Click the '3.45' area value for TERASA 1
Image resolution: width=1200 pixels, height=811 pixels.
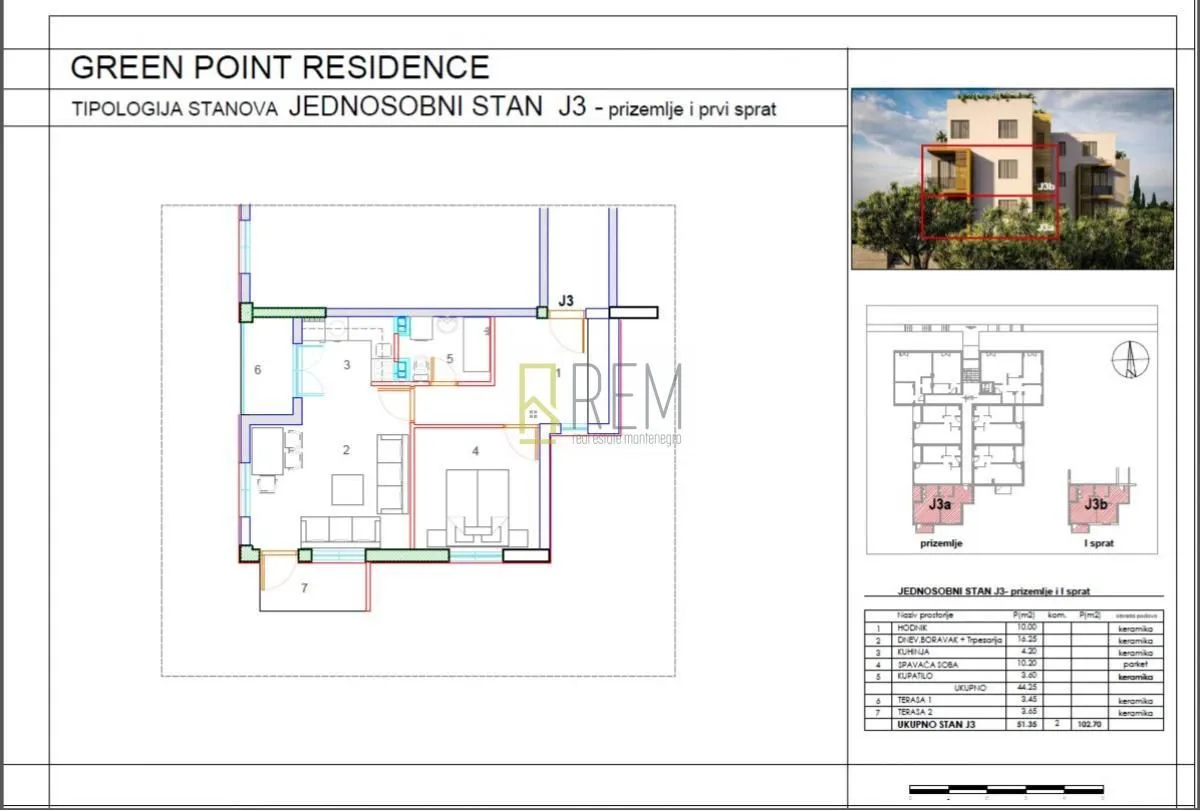pos(1030,699)
